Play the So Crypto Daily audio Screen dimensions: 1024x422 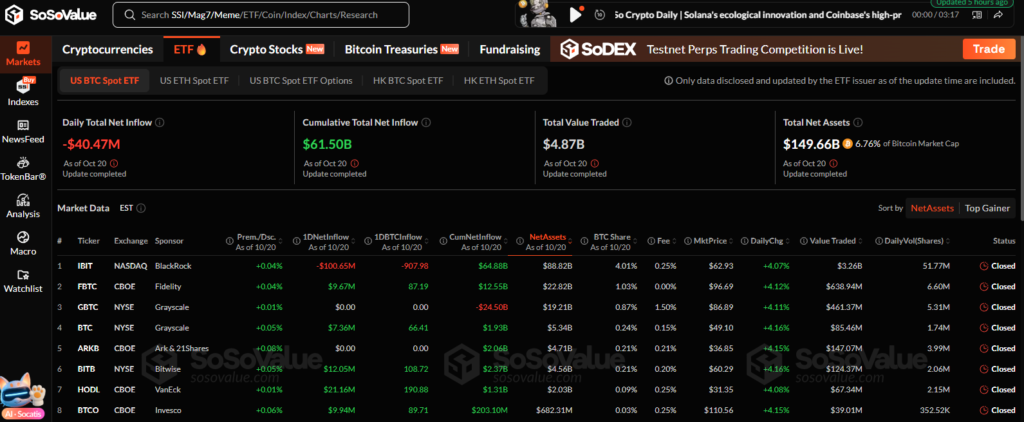click(575, 15)
